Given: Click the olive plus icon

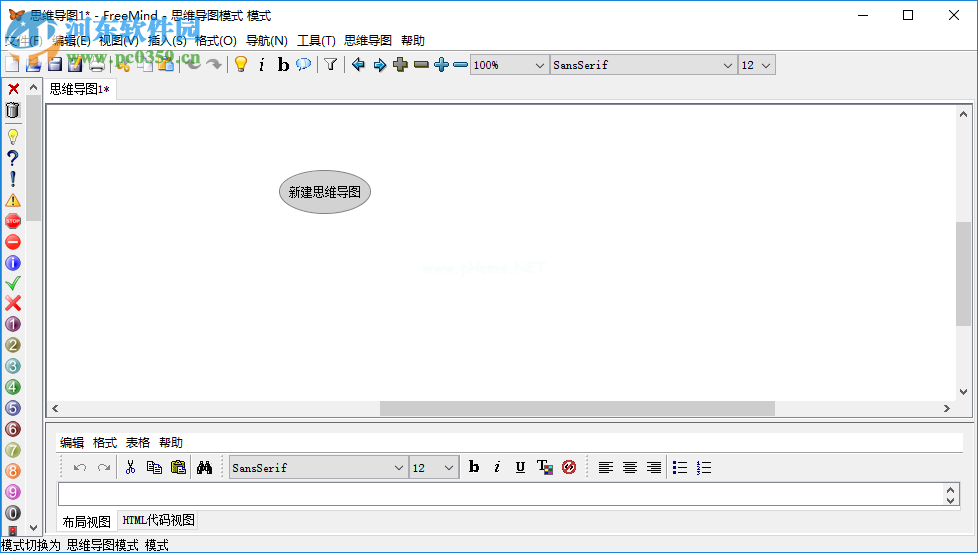Looking at the screenshot, I should (400, 64).
